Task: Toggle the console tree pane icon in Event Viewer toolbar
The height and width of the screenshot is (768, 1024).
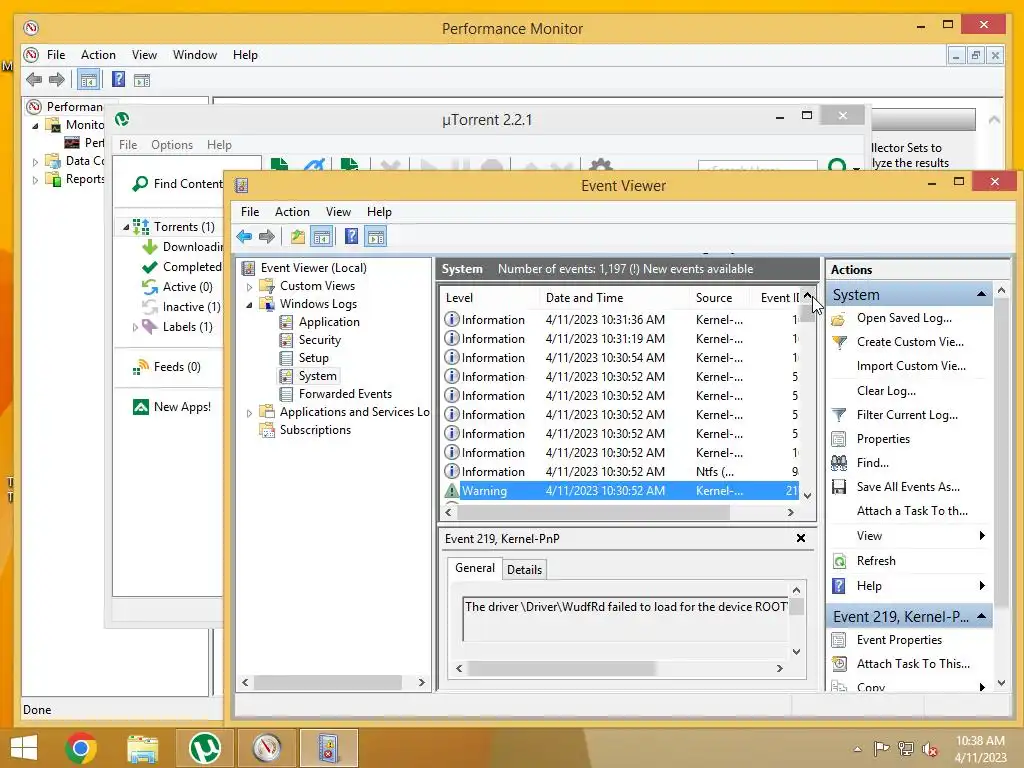Action: (x=321, y=236)
